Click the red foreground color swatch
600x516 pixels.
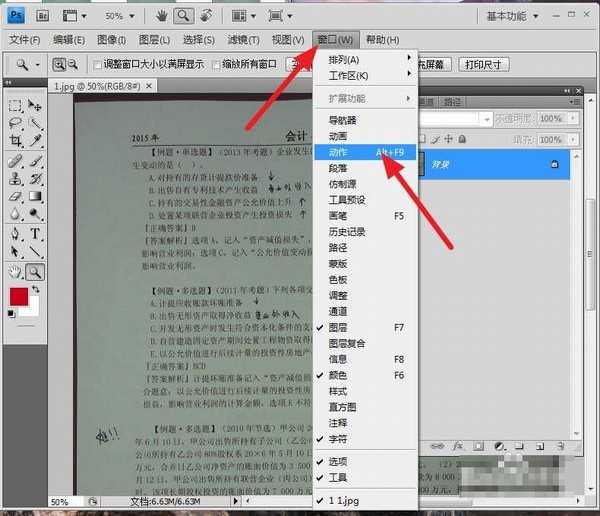coord(19,296)
